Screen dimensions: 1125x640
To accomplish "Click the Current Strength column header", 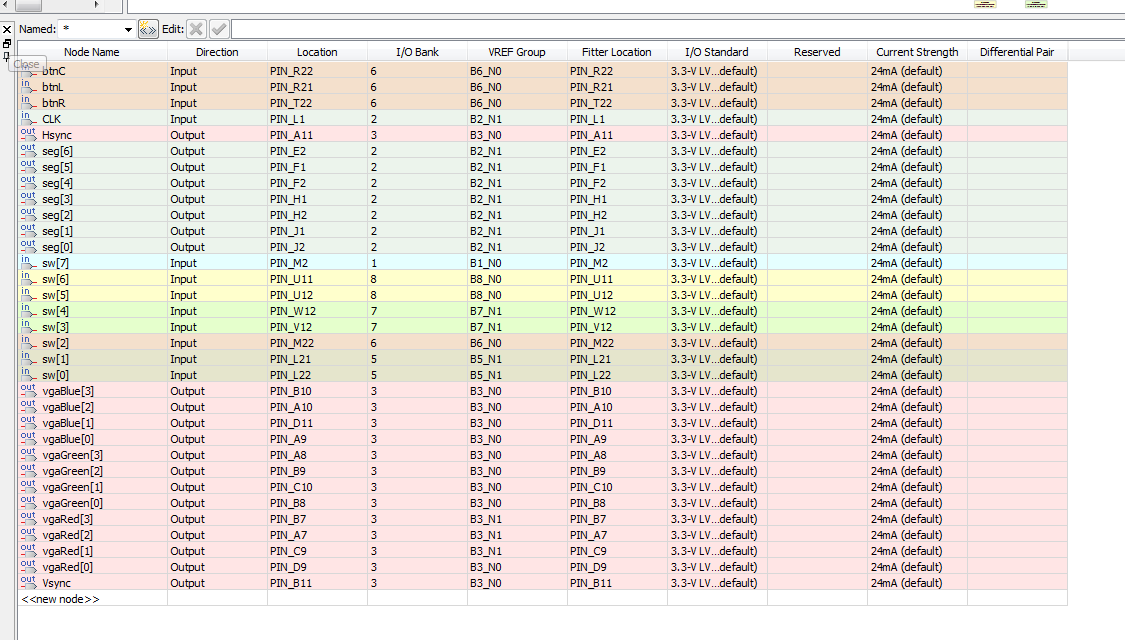I will coord(917,52).
